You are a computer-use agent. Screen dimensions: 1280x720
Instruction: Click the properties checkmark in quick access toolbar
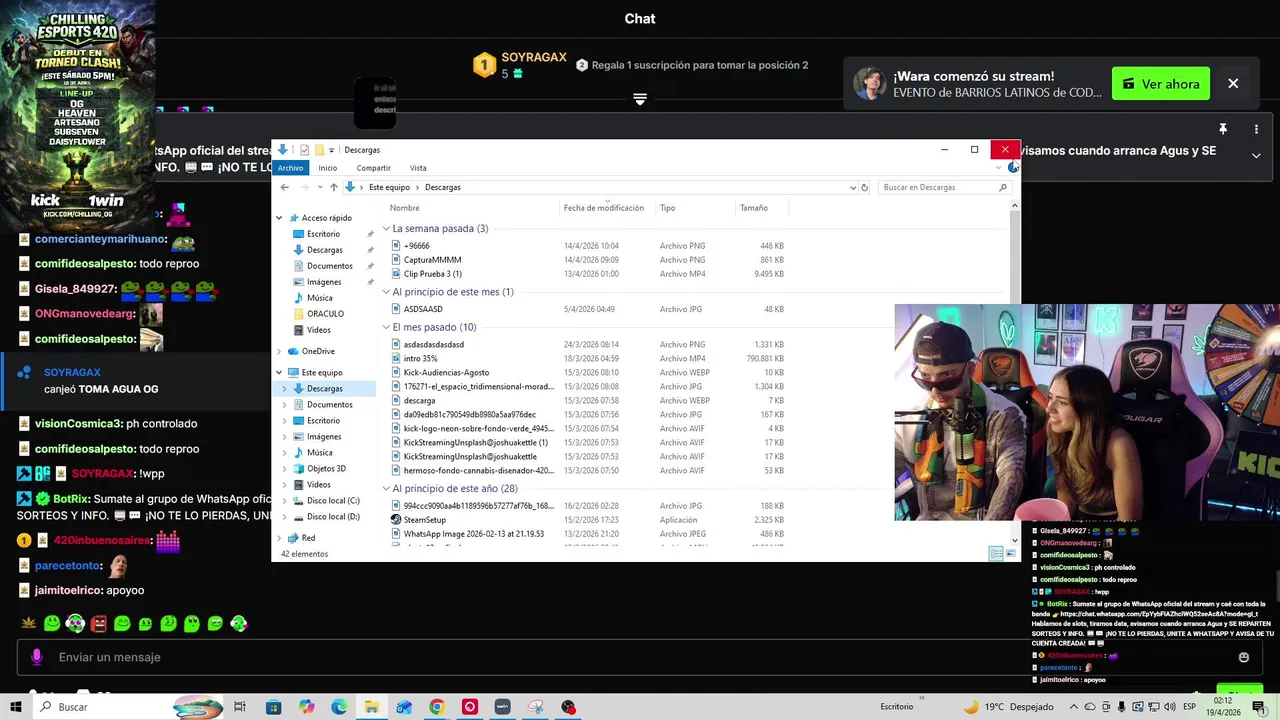(x=304, y=150)
